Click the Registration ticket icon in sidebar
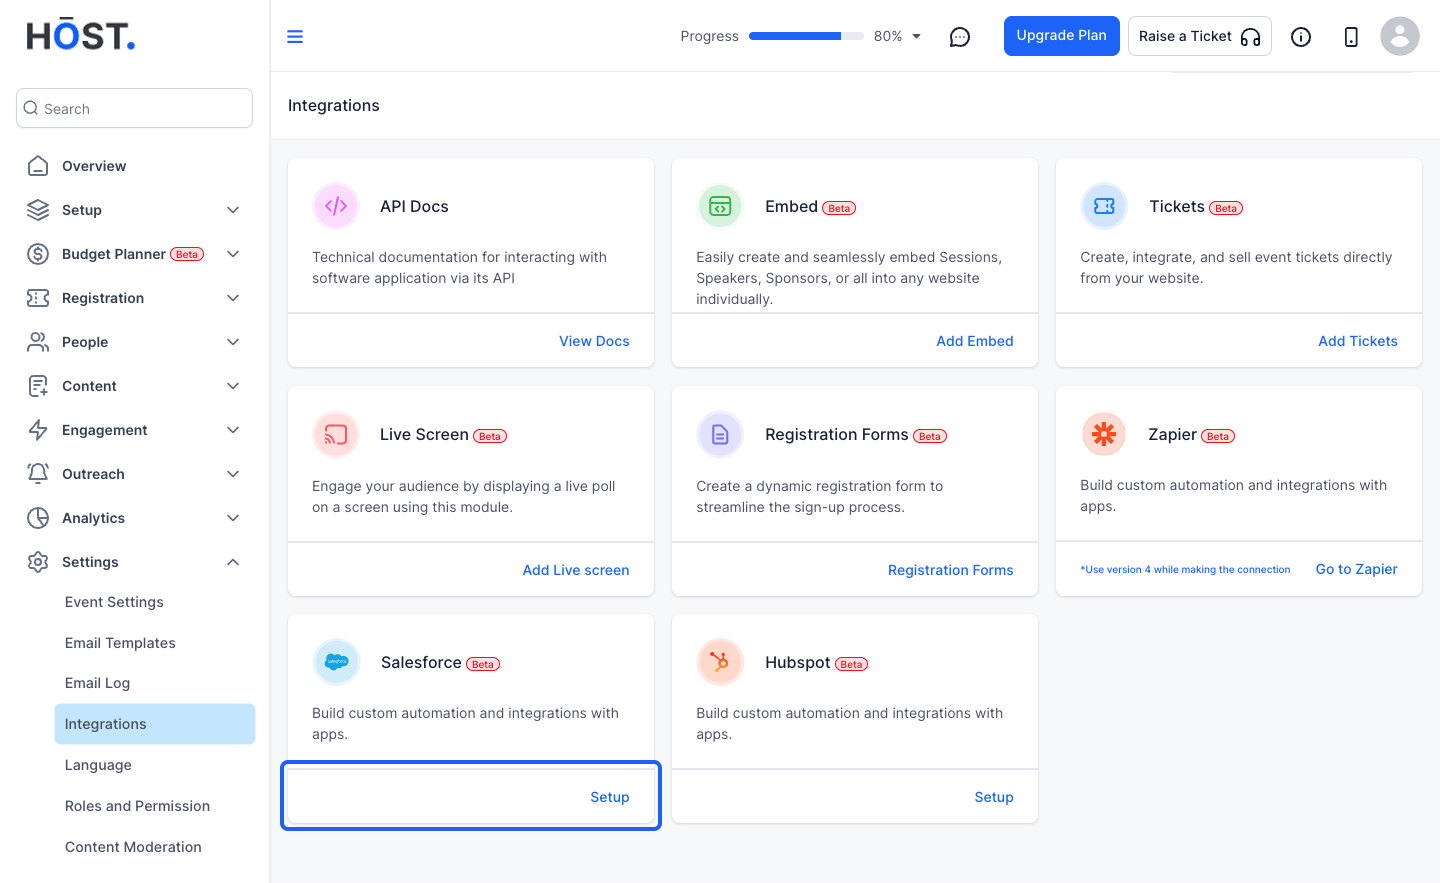Viewport: 1440px width, 883px height. [38, 298]
